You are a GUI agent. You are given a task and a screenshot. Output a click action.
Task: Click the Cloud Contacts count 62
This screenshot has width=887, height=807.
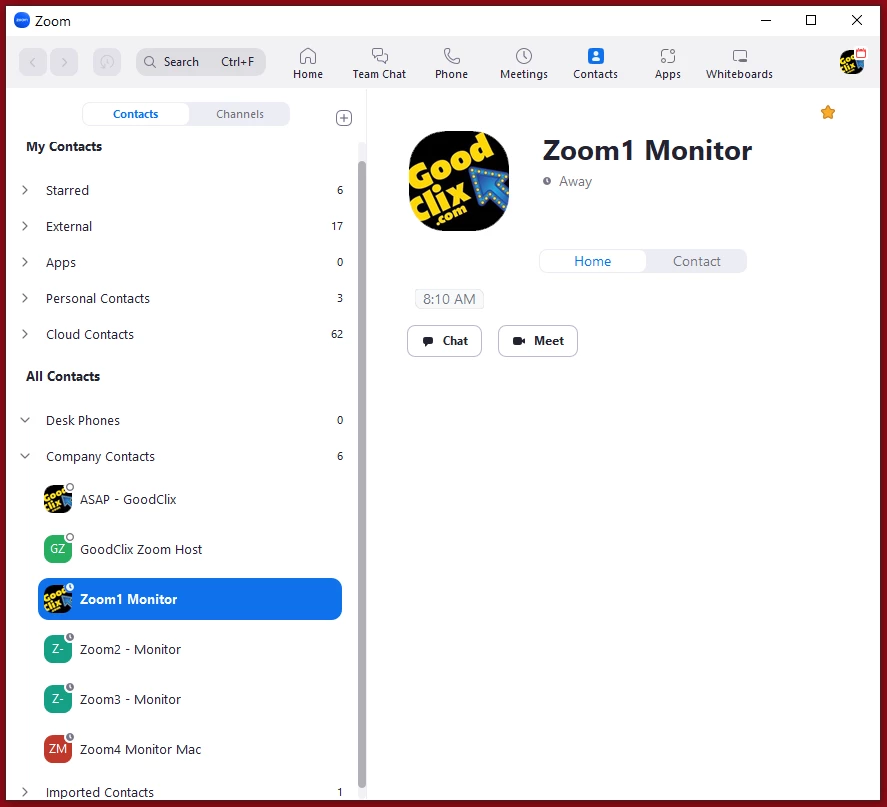[x=337, y=334]
